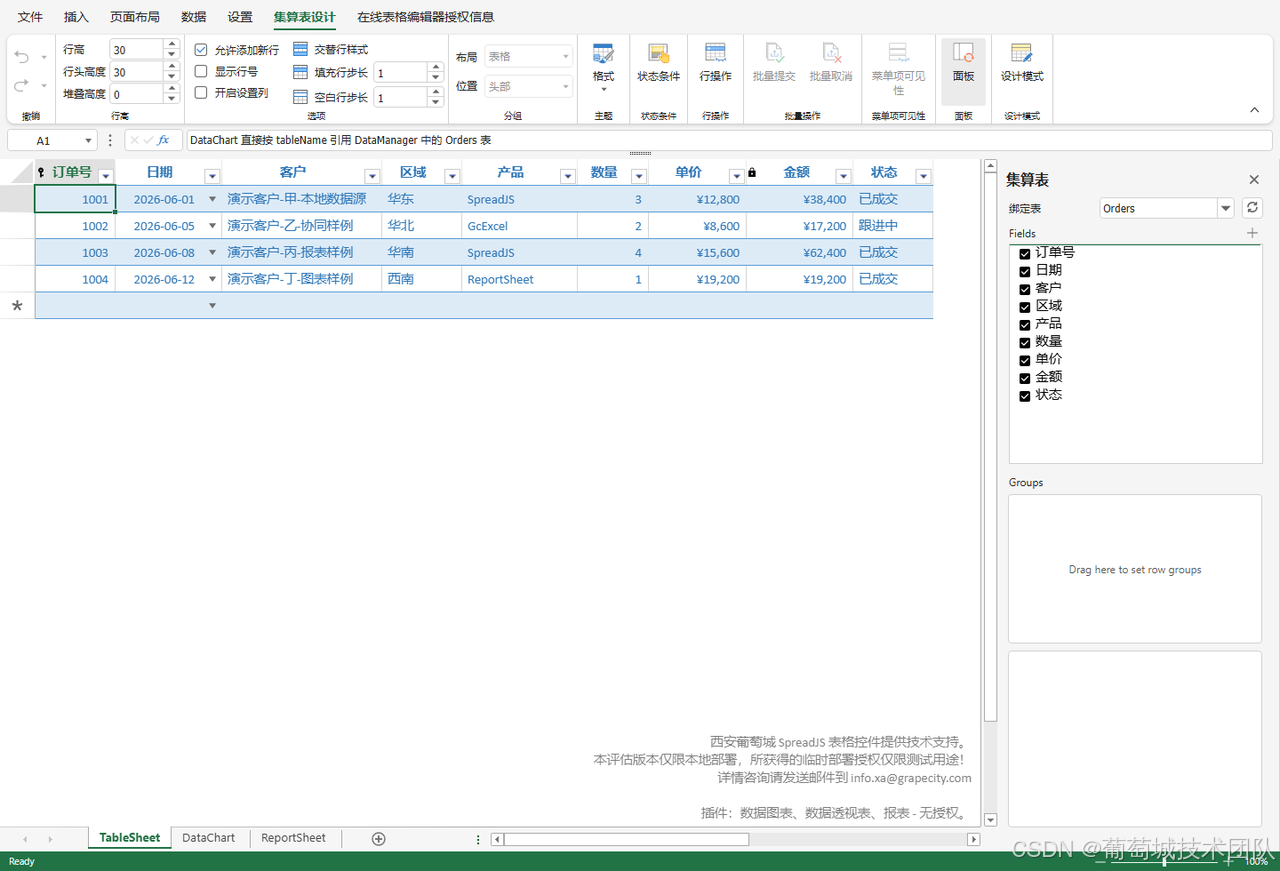Open 在线表格编辑器授权信息 tab
The height and width of the screenshot is (871, 1280).
(426, 17)
